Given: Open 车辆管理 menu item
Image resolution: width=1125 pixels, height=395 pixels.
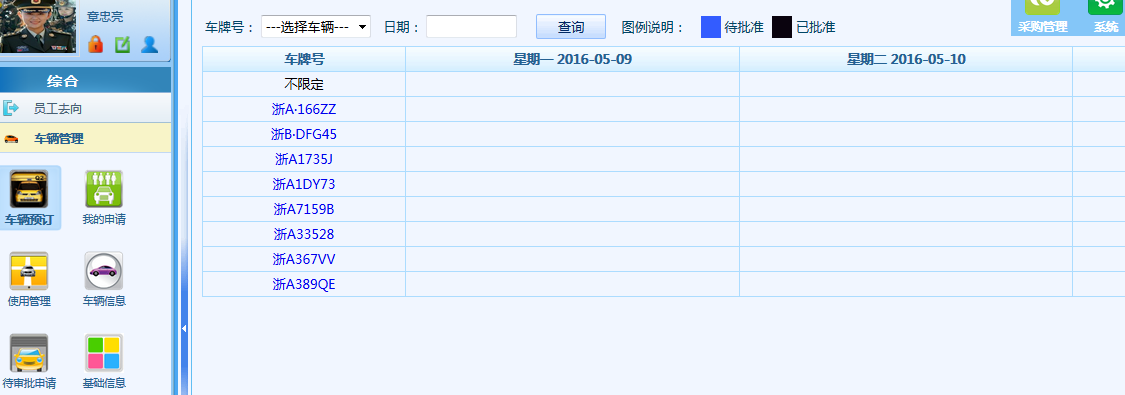Looking at the screenshot, I should click(85, 138).
